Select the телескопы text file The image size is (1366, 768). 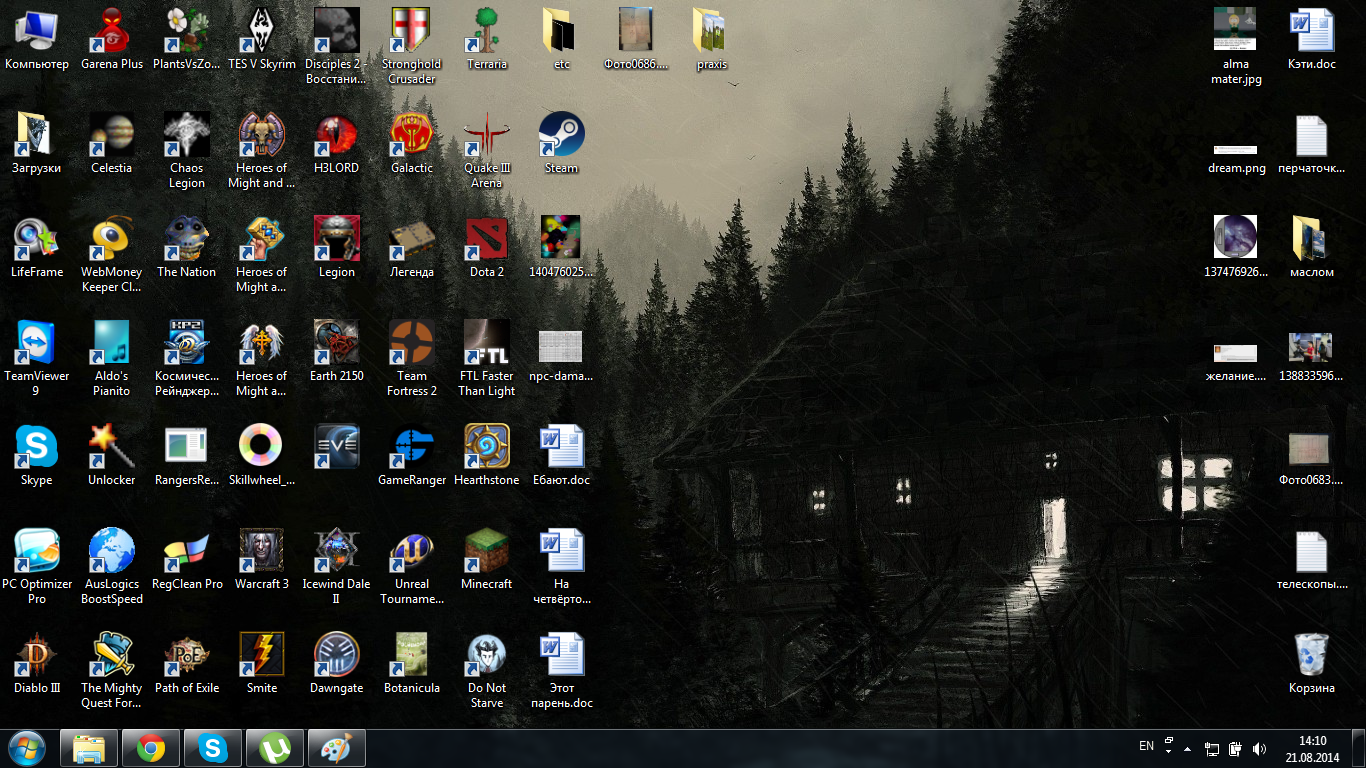(1311, 559)
